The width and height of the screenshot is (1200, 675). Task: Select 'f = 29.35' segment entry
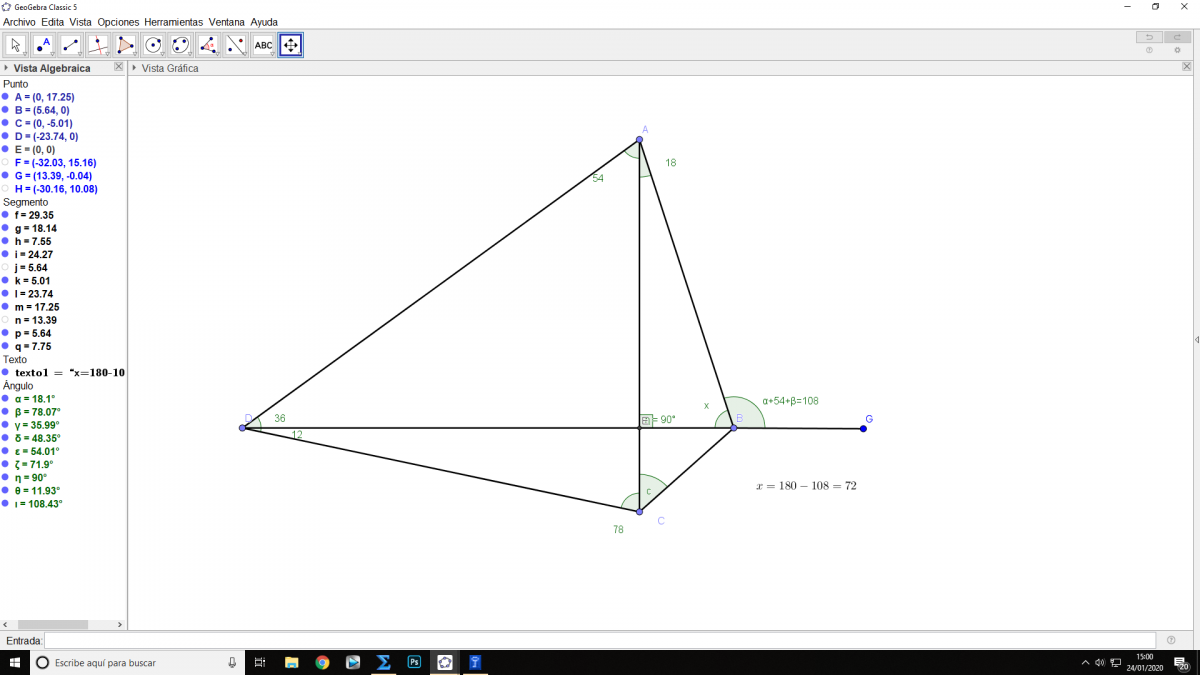34,215
